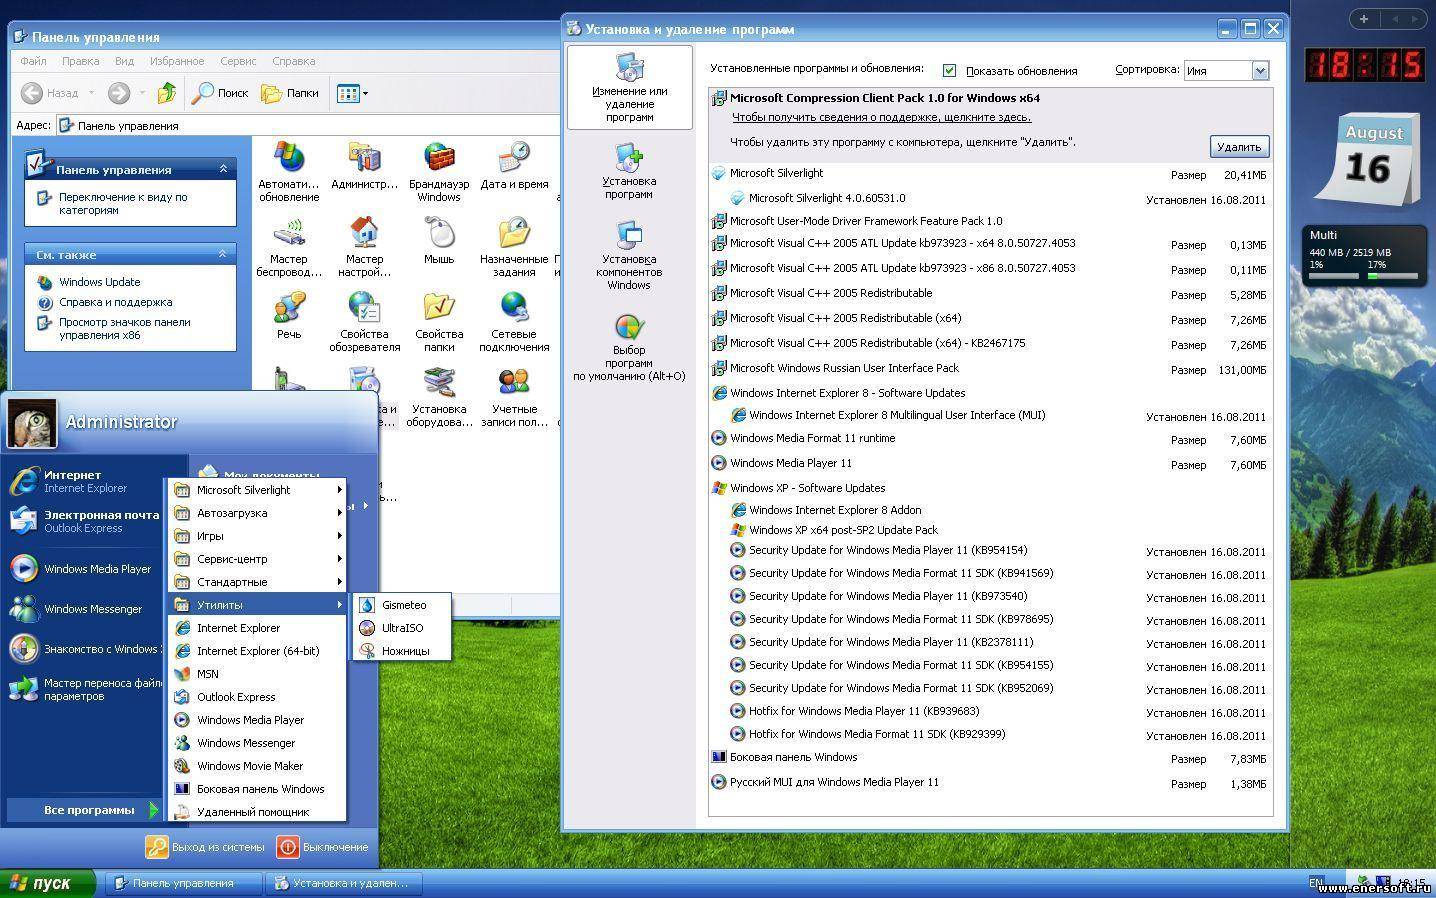Expand Автозагрузка programs submenu
The image size is (1436, 898).
pyautogui.click(x=257, y=513)
